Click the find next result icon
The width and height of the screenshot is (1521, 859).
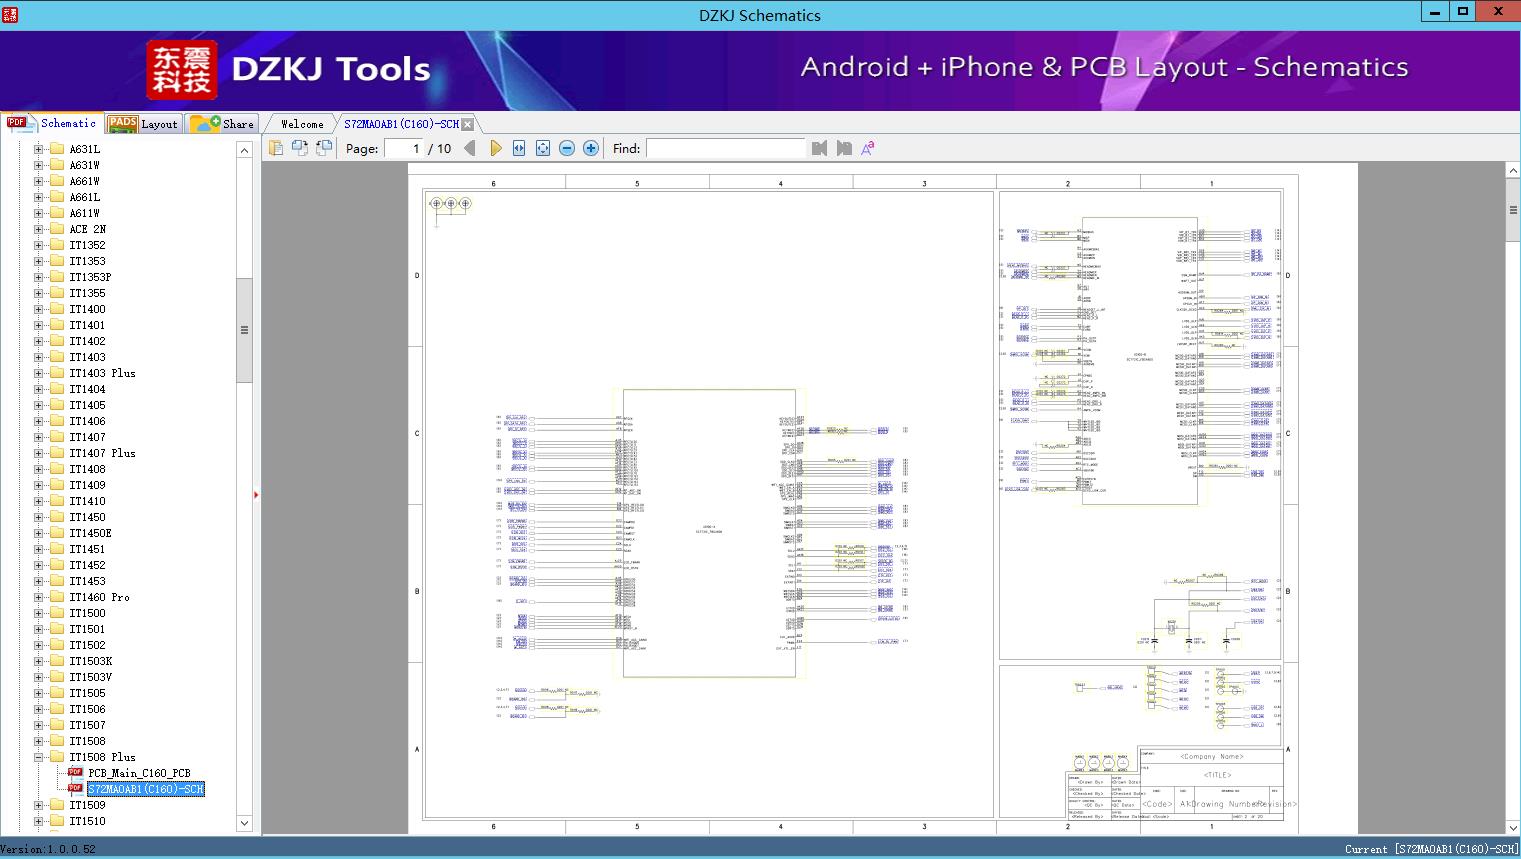(x=844, y=148)
